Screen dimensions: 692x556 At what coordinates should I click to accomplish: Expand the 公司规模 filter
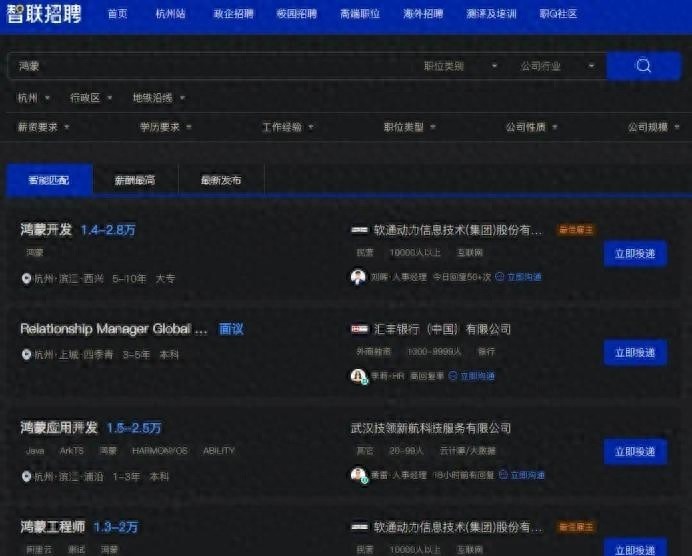[654, 127]
